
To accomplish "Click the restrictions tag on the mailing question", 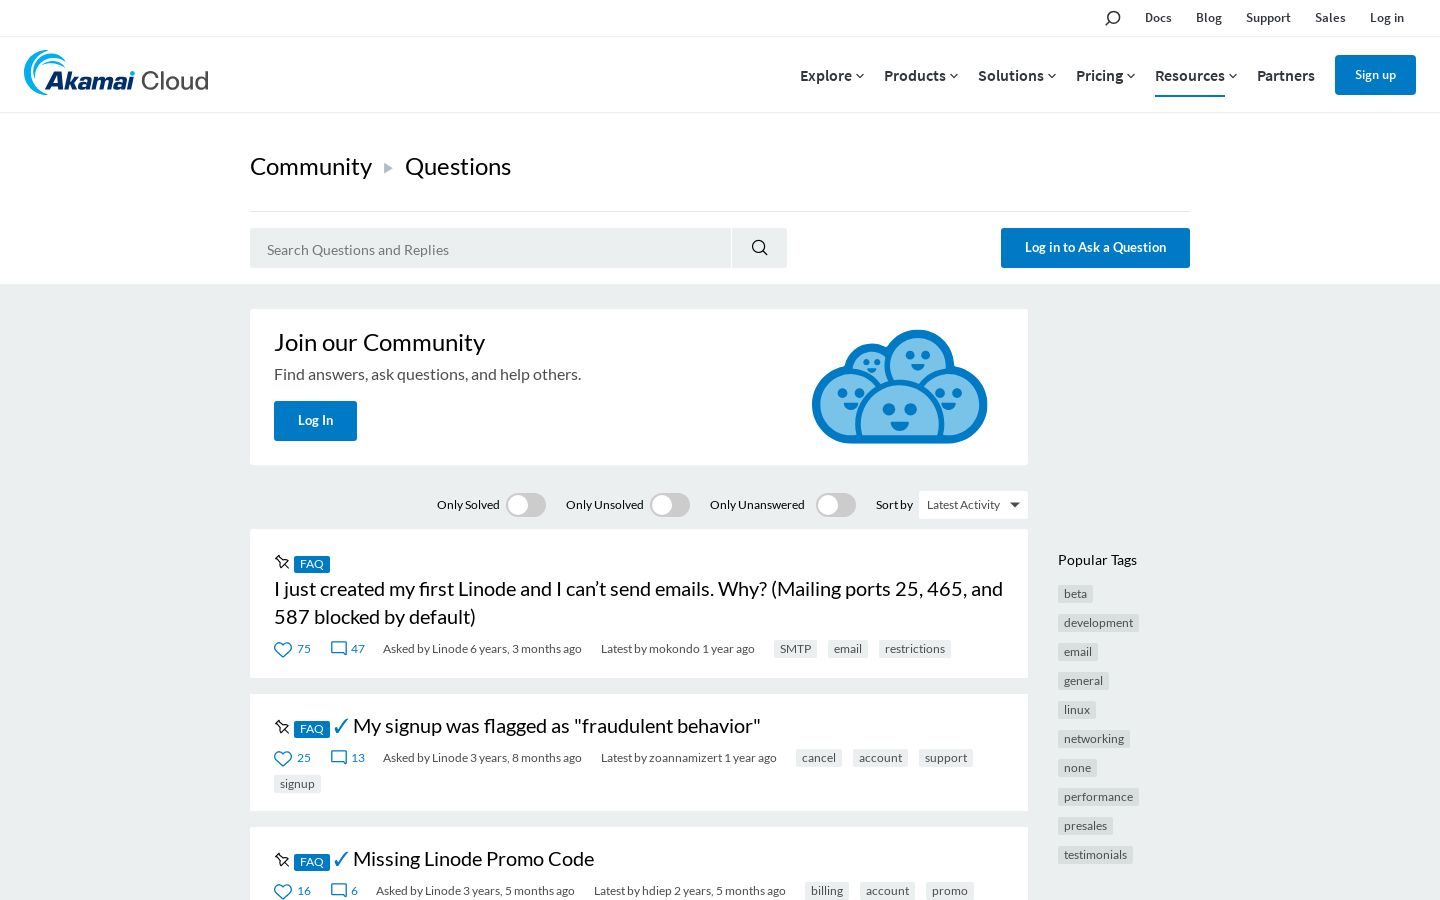I will (x=915, y=649).
